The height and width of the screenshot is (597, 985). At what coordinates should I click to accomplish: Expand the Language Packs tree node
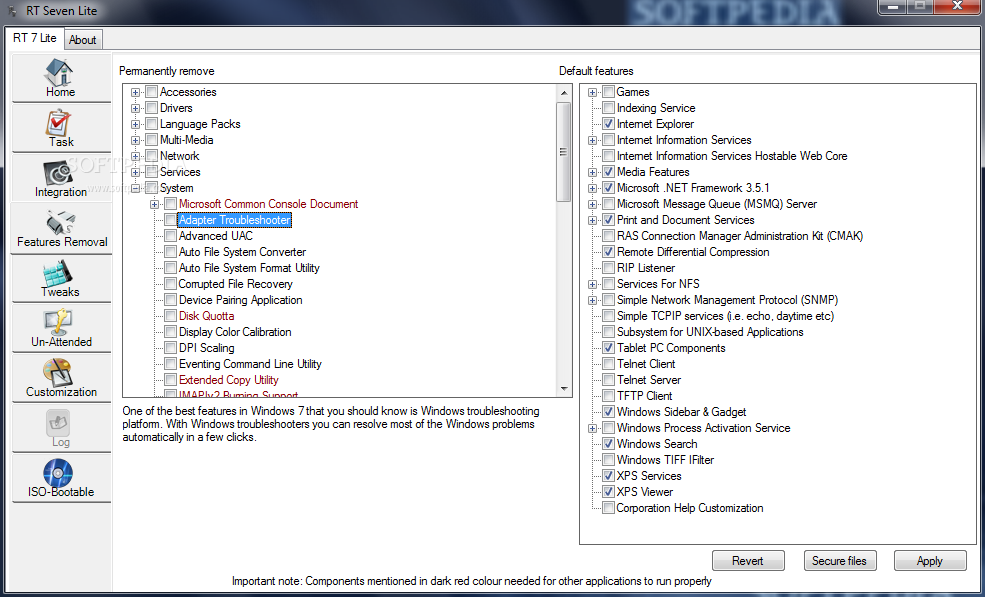pos(135,124)
